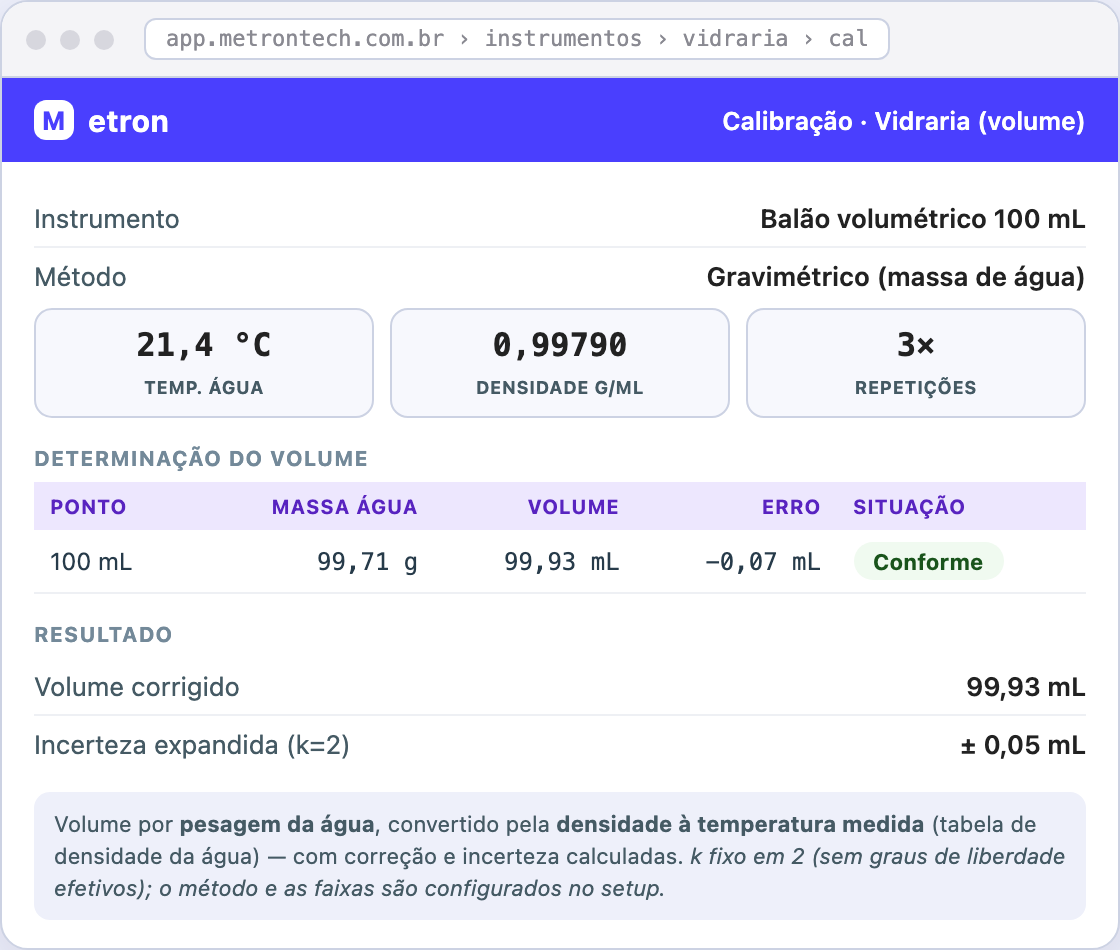Click bold 'densidade à temperatura medida' in note

740,825
